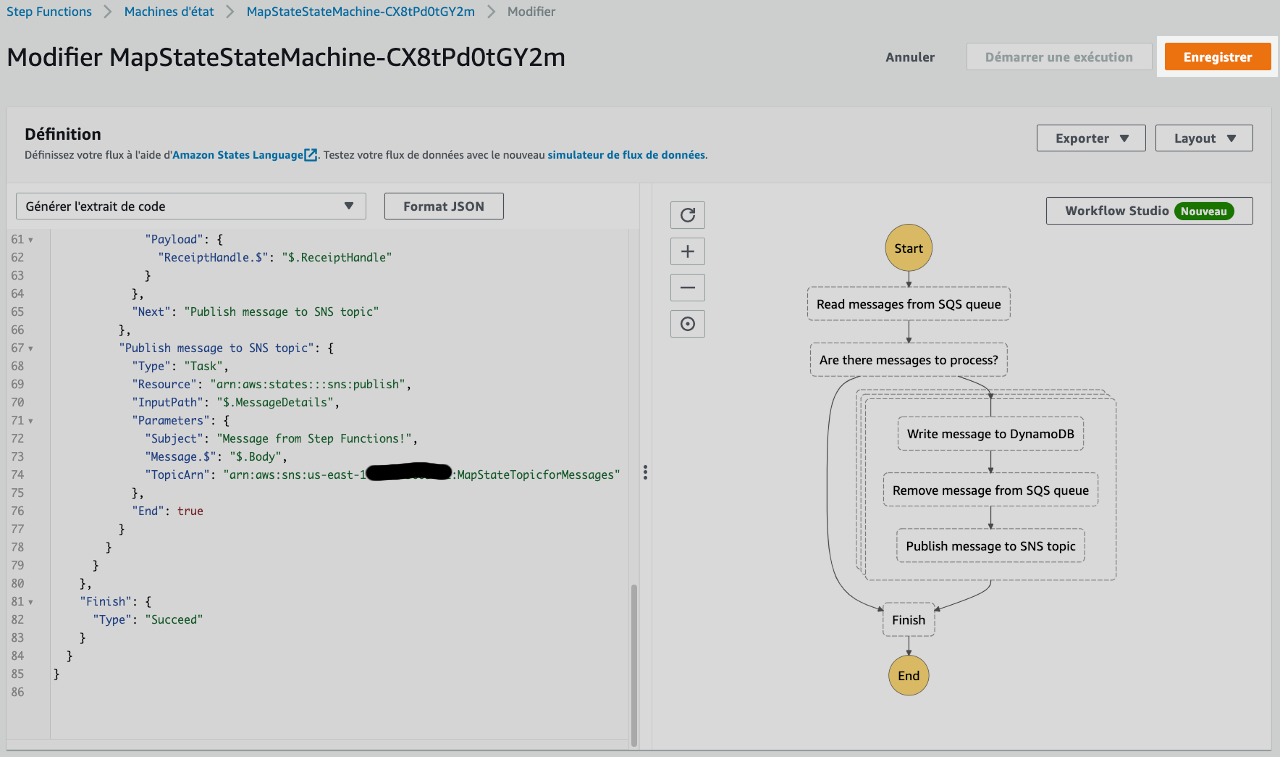
Task: Collapse the code fold at line 81
Action: 31,602
